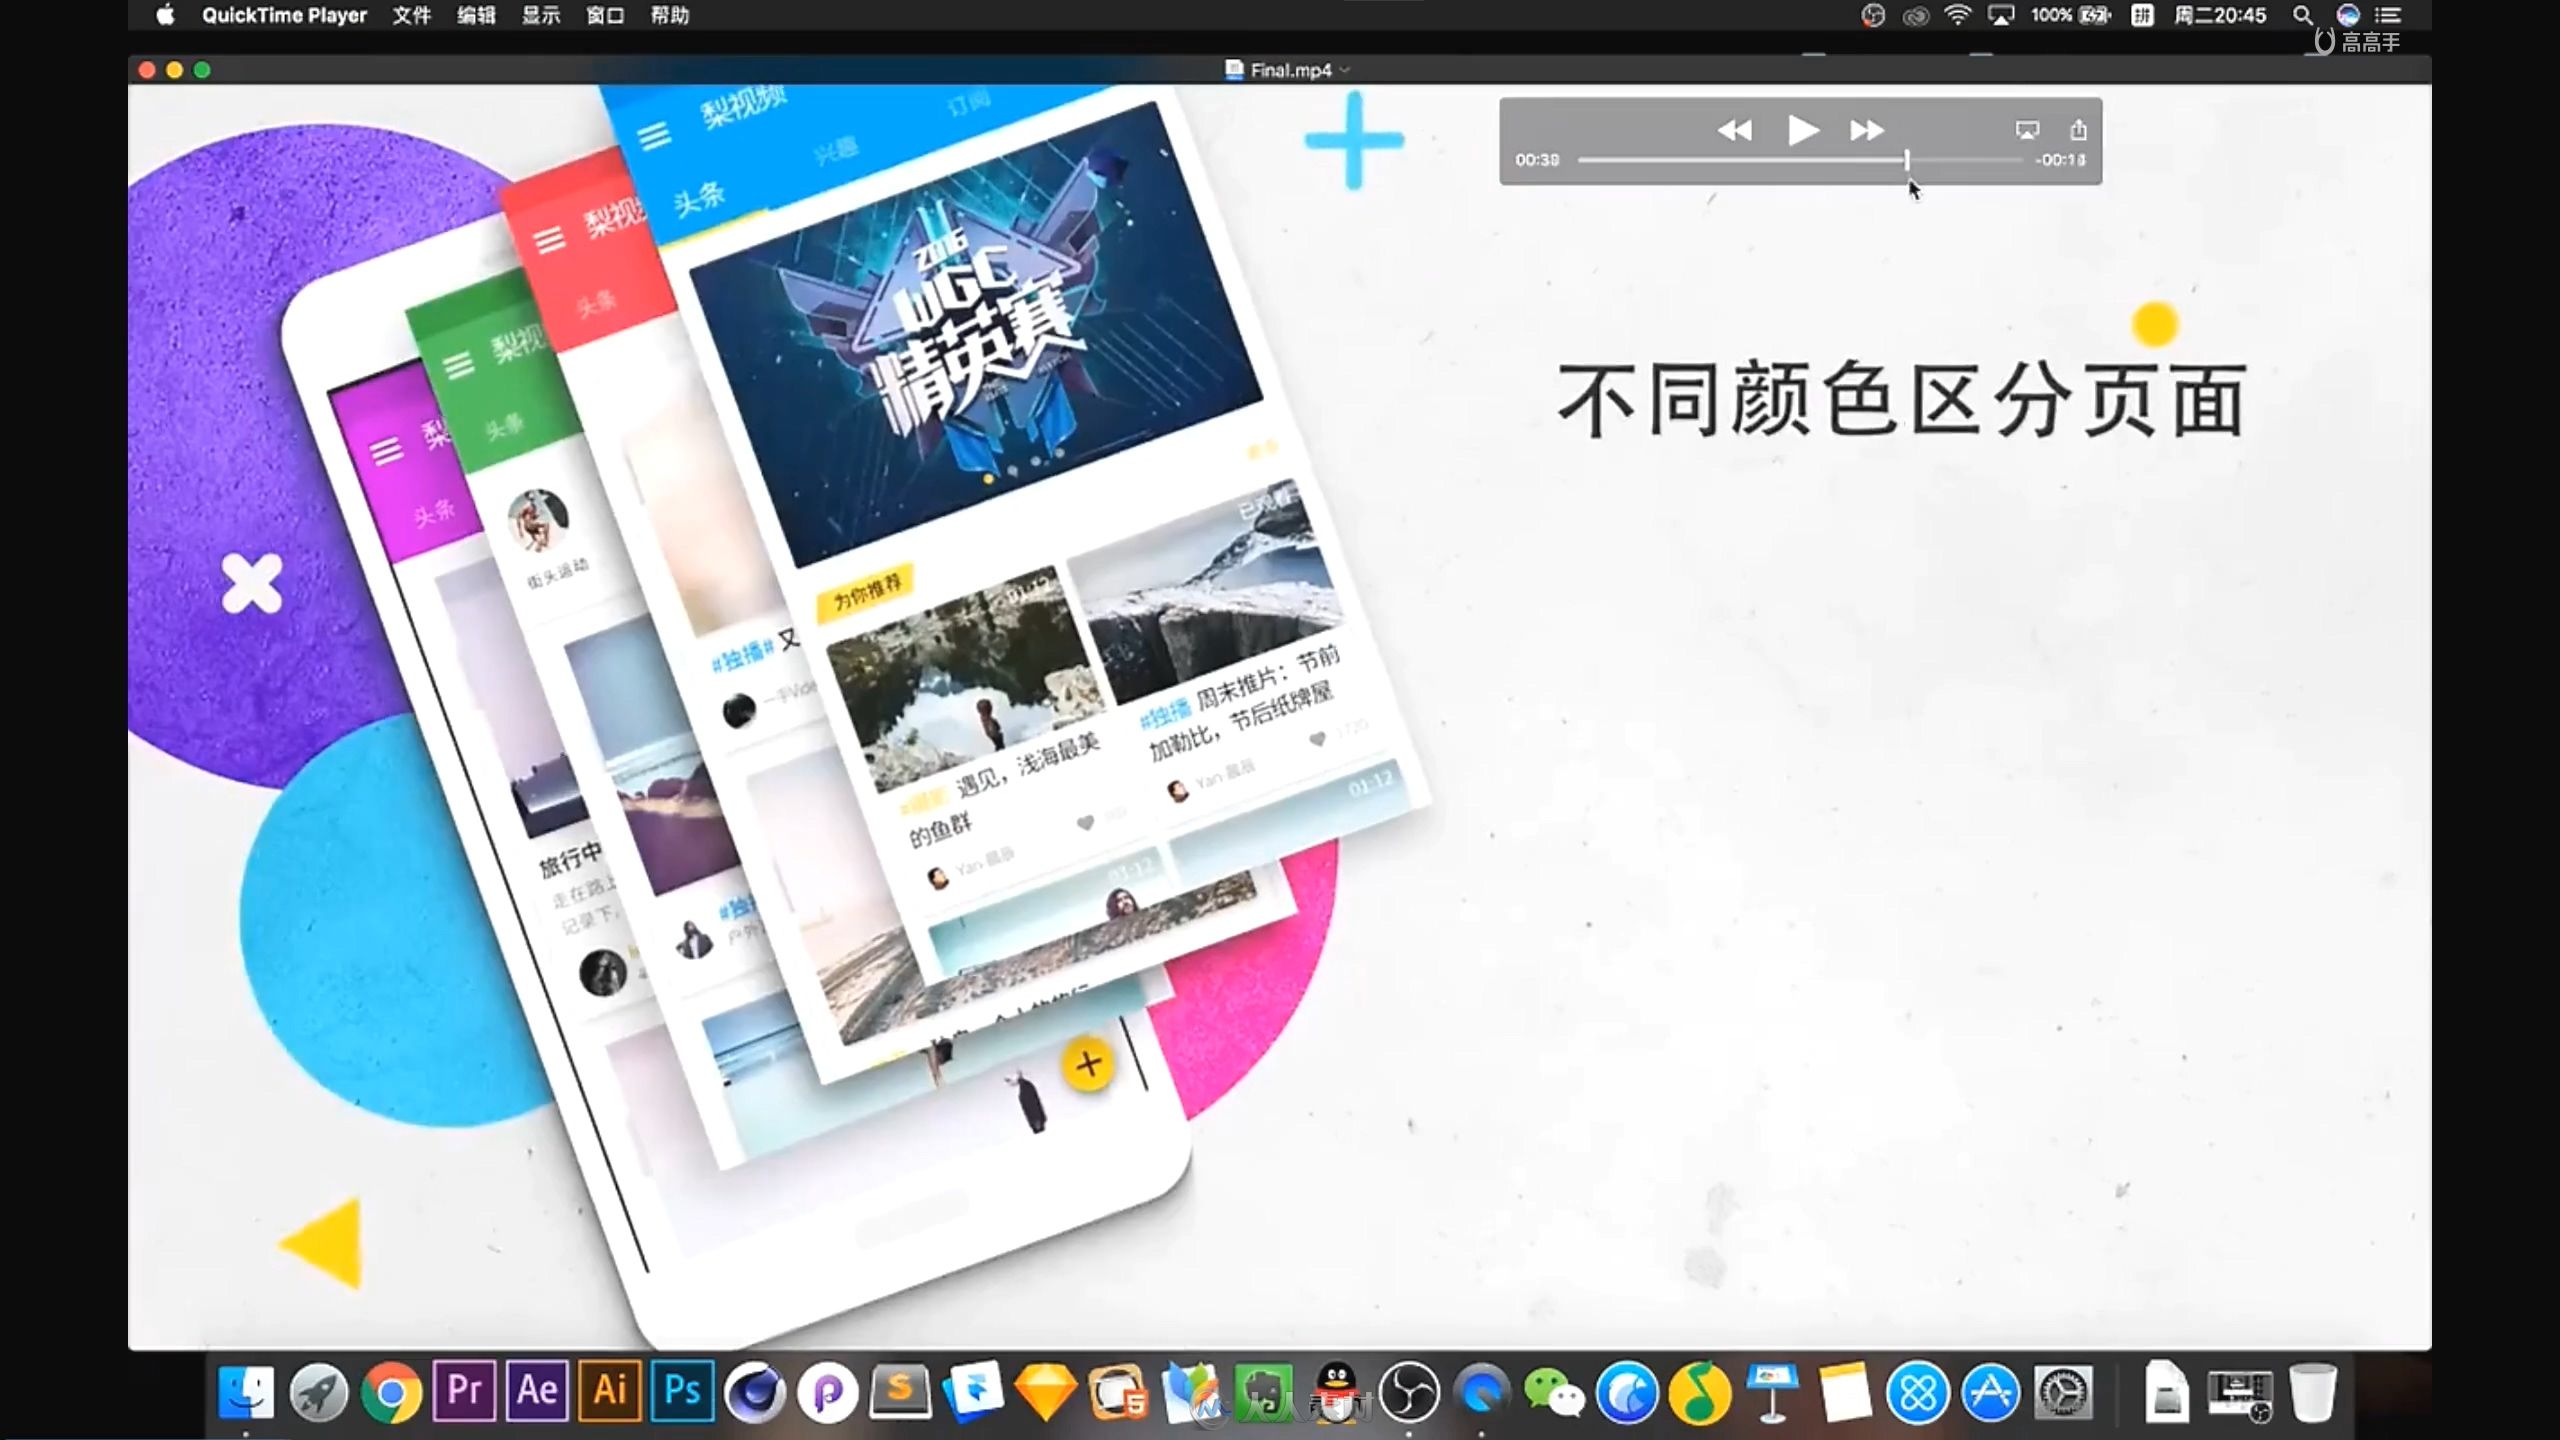
Task: Launch WeChat from the Dock
Action: 1554,1391
